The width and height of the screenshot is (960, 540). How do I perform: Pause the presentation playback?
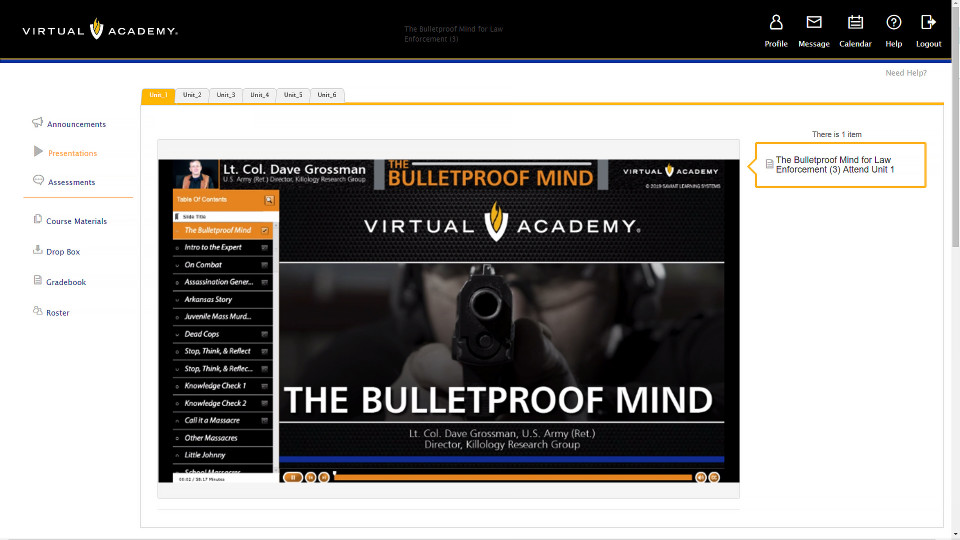pos(293,477)
